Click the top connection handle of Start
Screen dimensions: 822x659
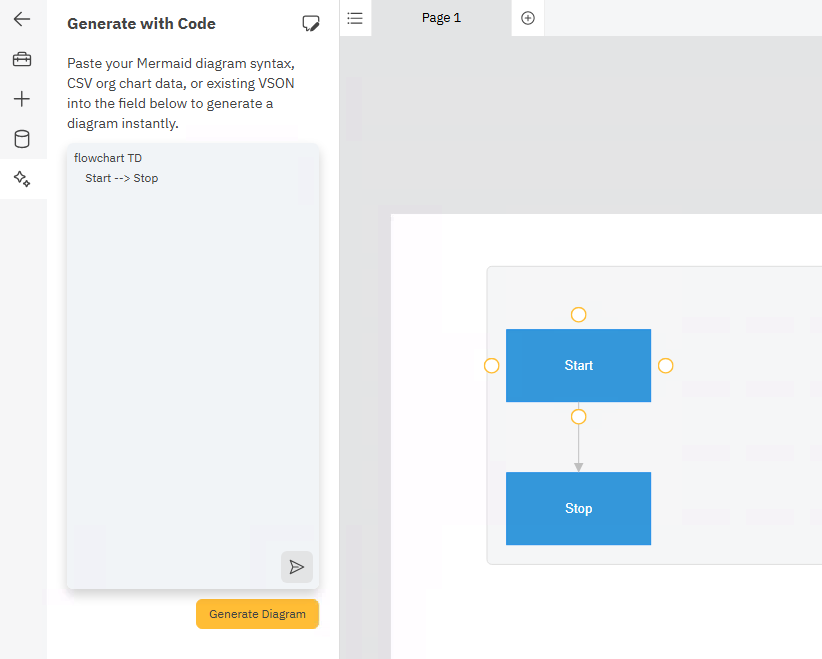(578, 315)
